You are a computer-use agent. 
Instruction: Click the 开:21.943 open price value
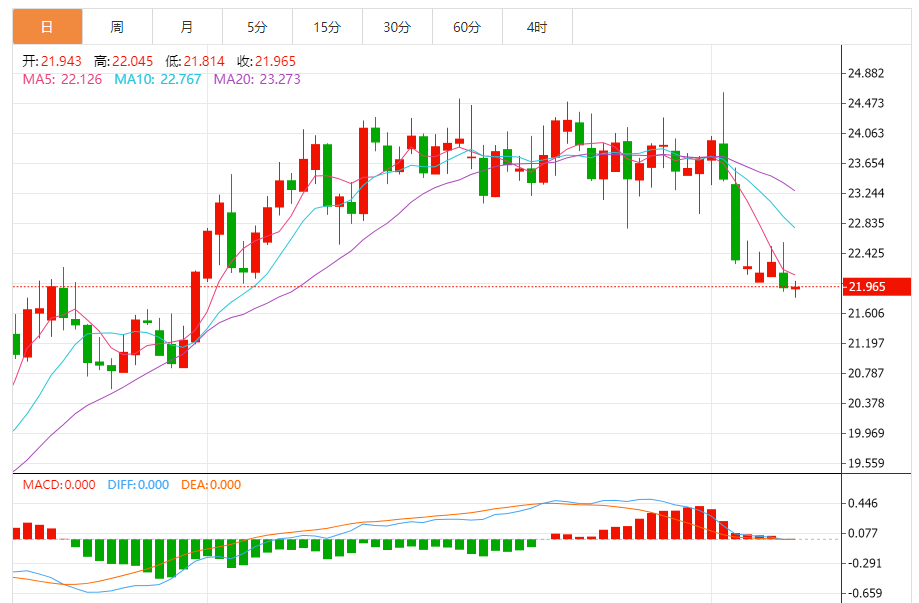(52, 62)
